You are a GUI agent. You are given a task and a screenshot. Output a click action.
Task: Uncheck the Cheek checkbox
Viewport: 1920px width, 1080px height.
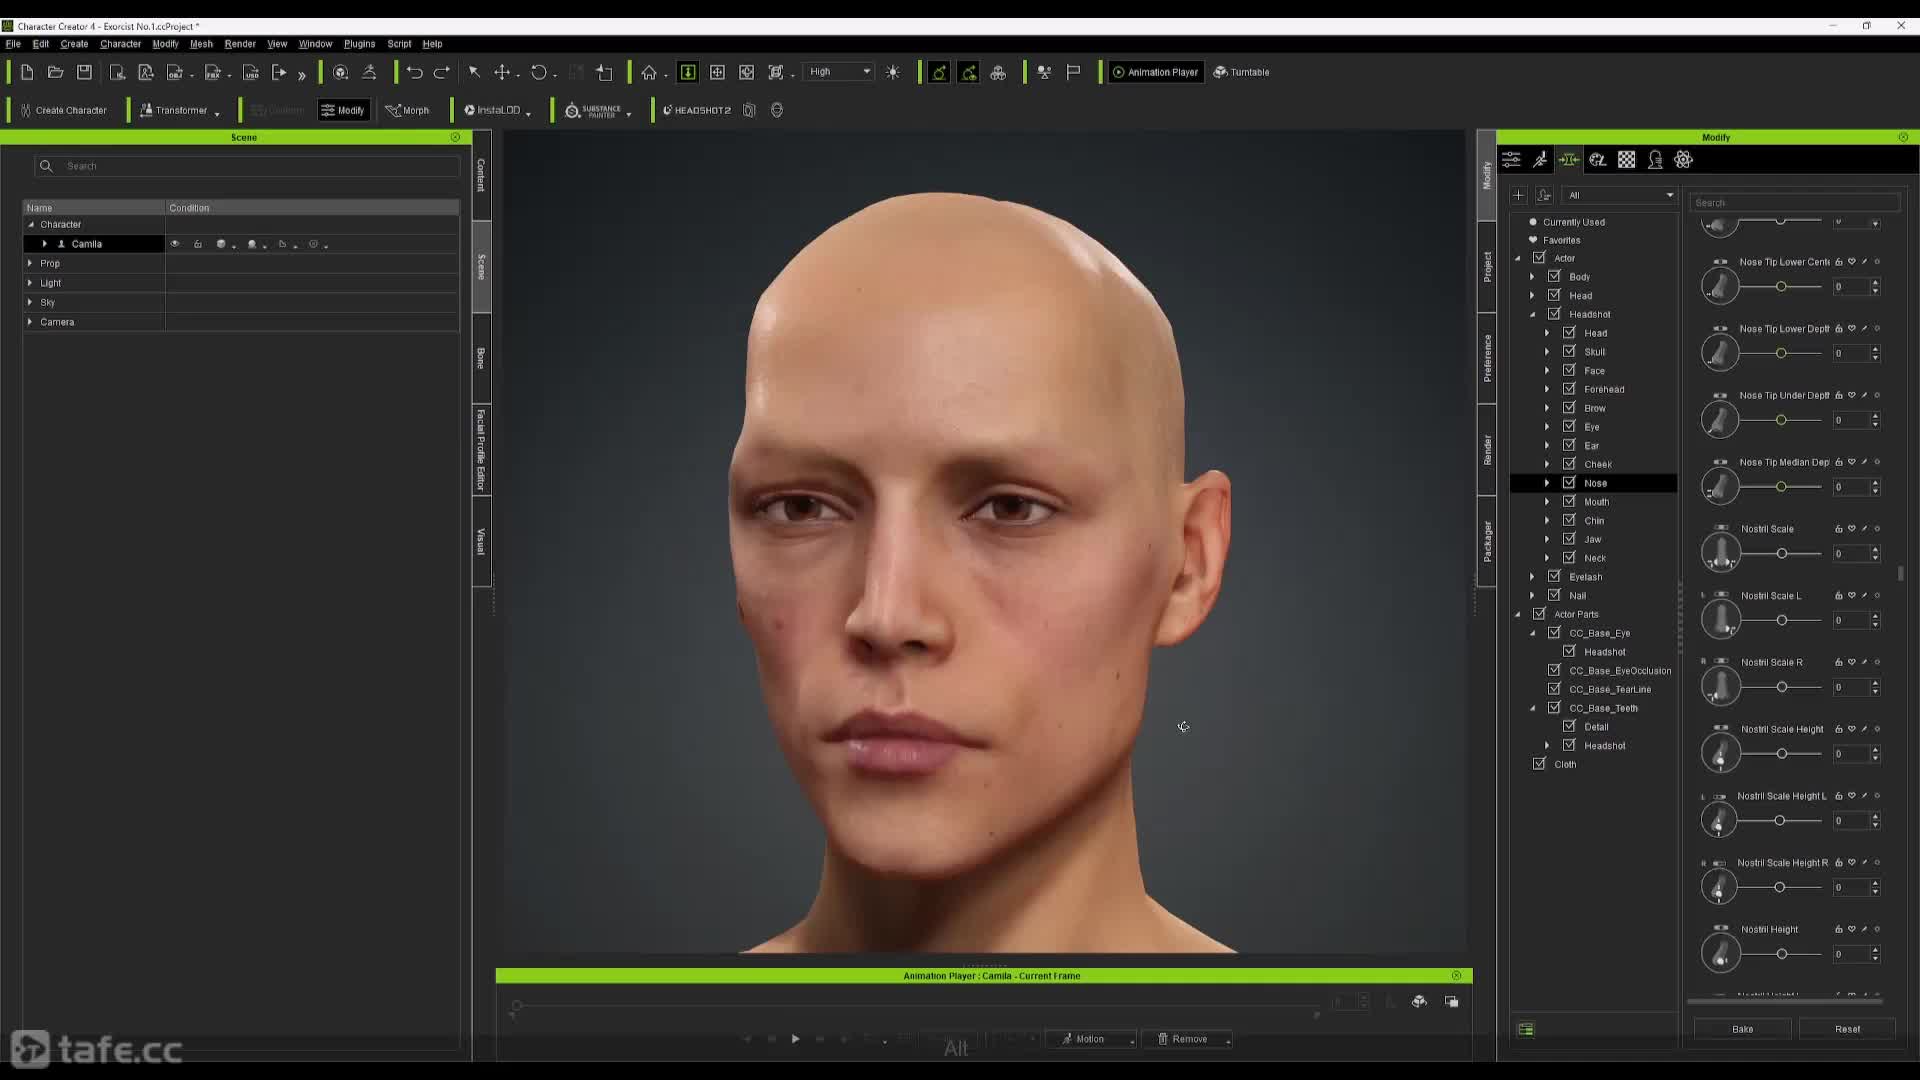[1569, 464]
